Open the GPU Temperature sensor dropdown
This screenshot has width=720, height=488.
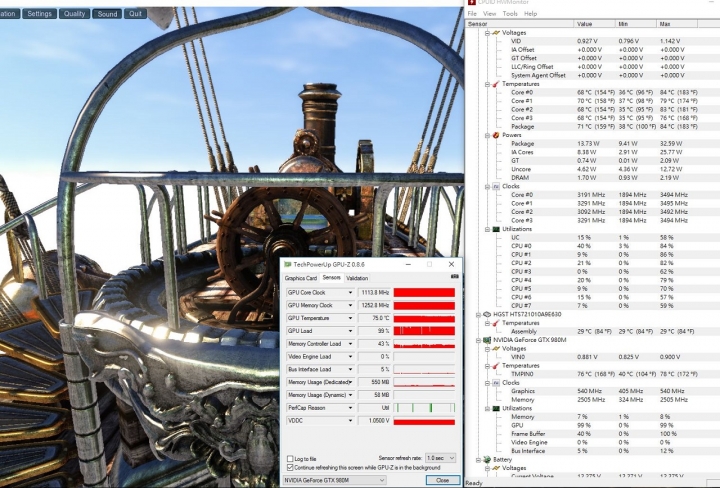(350, 318)
